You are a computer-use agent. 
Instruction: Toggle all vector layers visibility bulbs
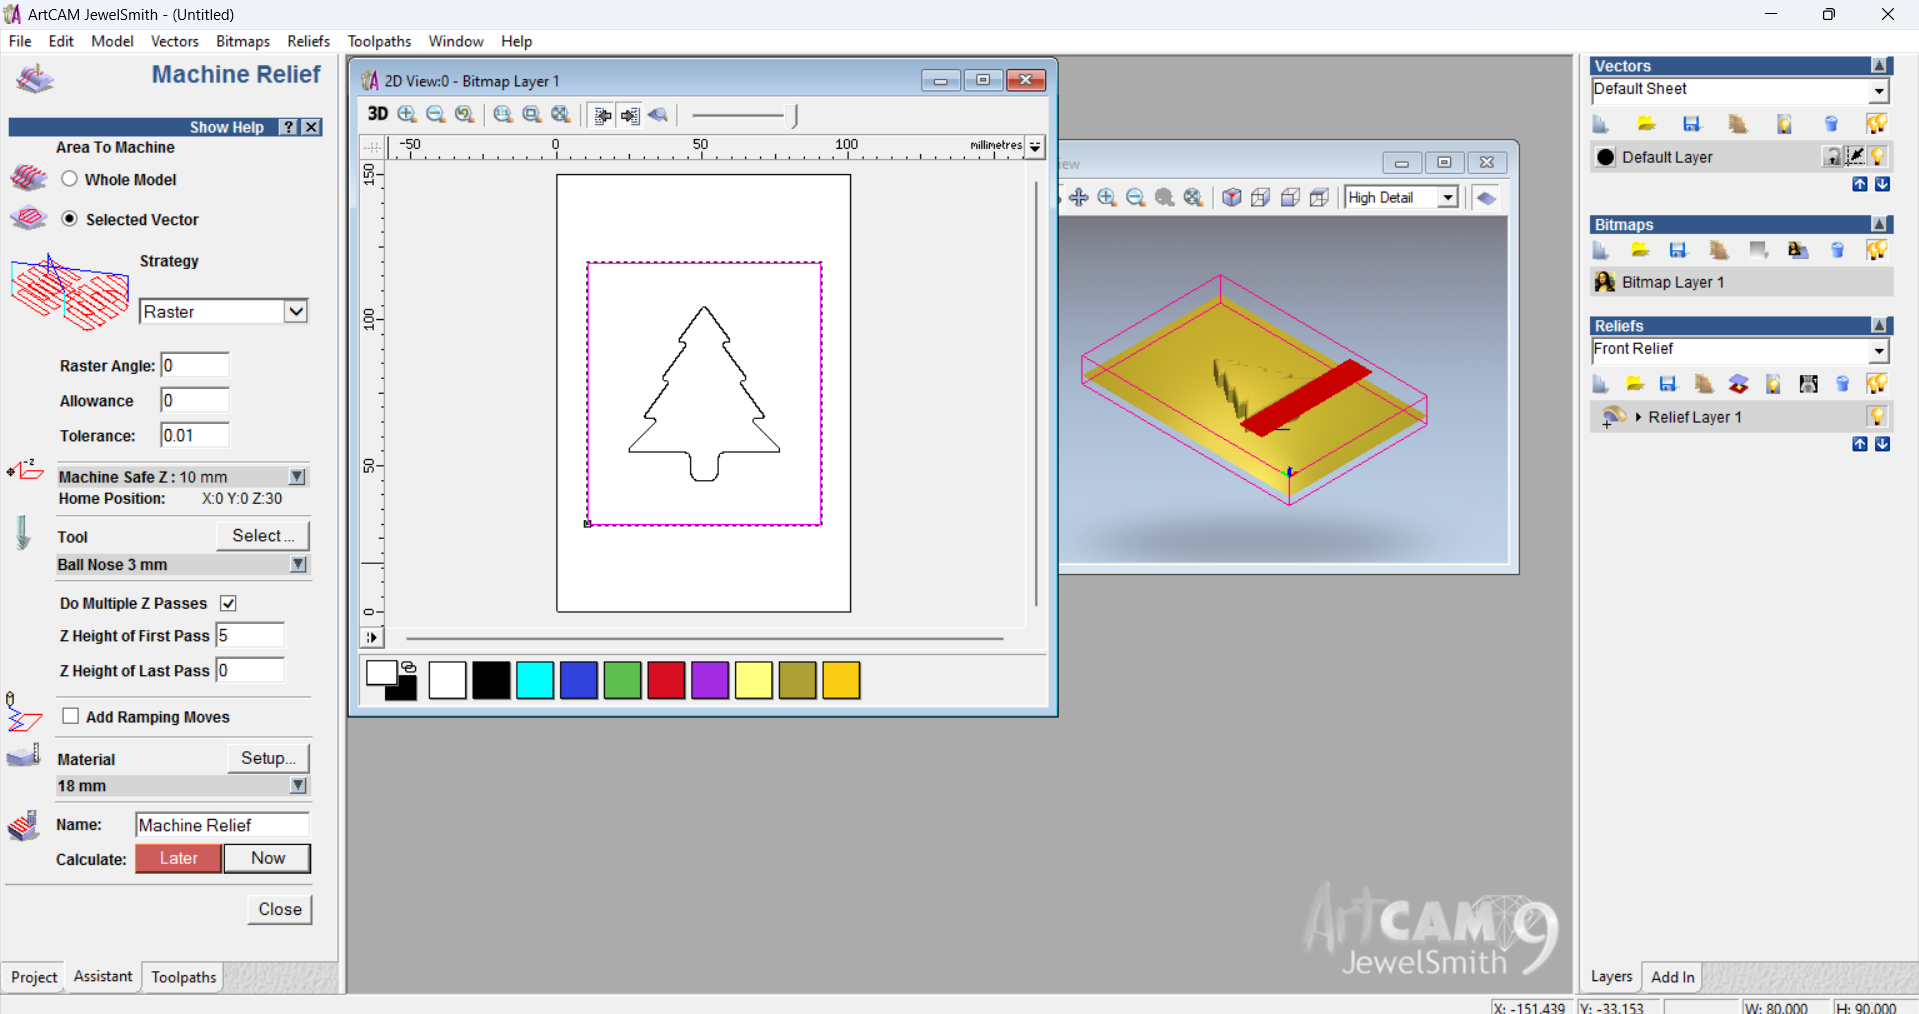click(1877, 124)
